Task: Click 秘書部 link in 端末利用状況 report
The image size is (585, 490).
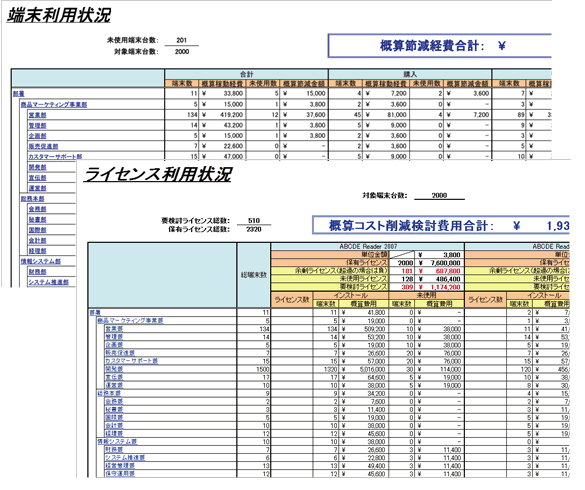Action: pyautogui.click(x=38, y=219)
